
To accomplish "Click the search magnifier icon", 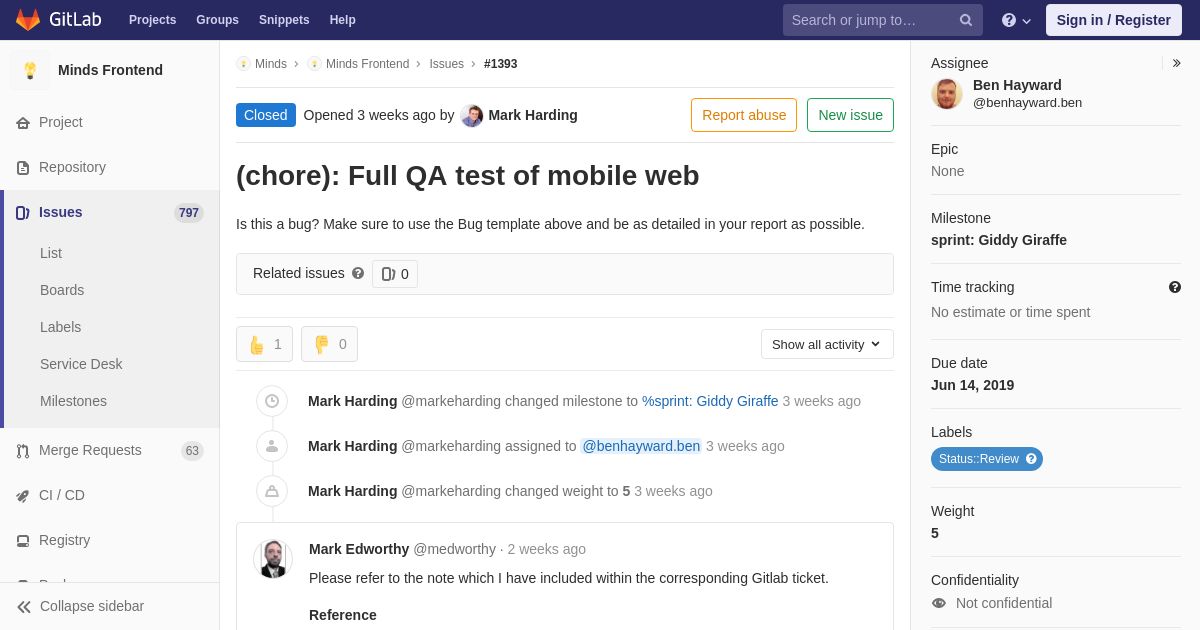I will click(965, 20).
